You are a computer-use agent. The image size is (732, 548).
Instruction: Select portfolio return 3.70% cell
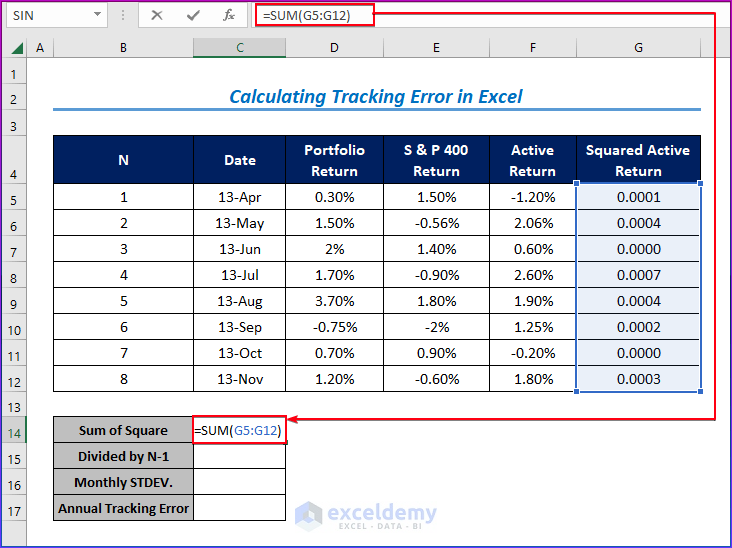[334, 301]
